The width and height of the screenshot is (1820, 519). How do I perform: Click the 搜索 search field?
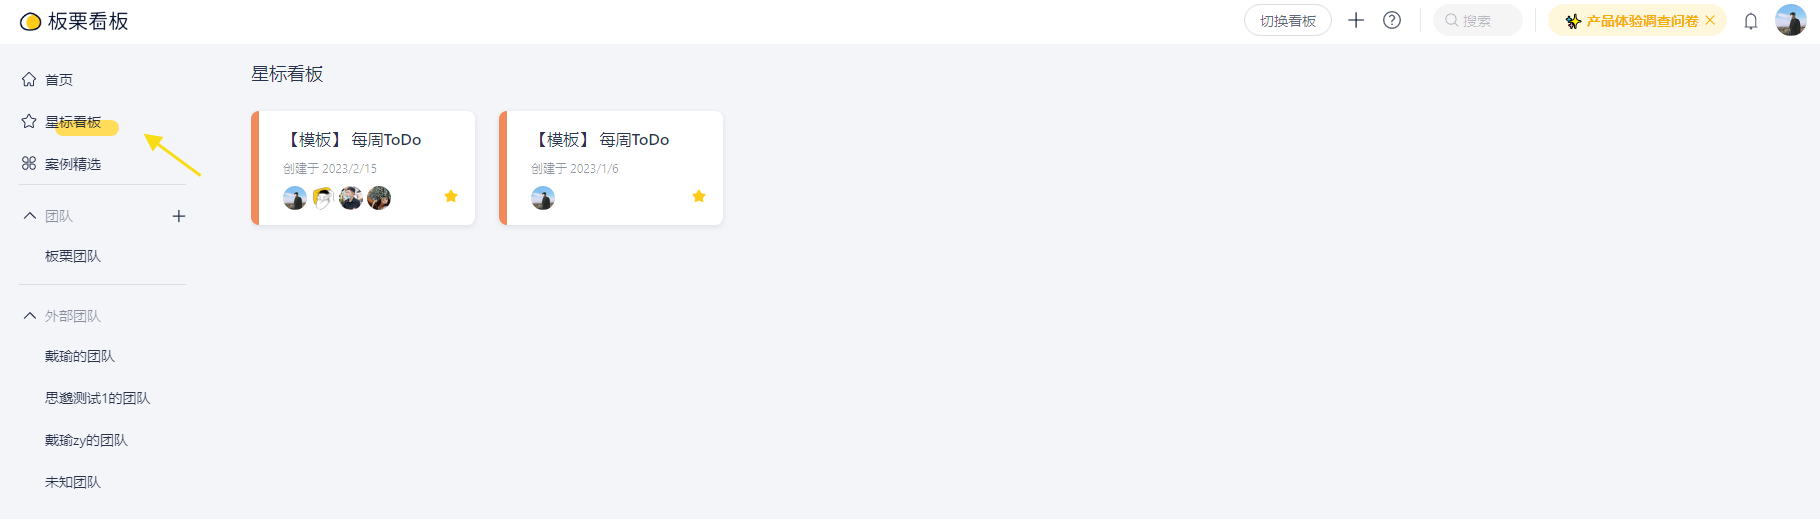pyautogui.click(x=1478, y=21)
